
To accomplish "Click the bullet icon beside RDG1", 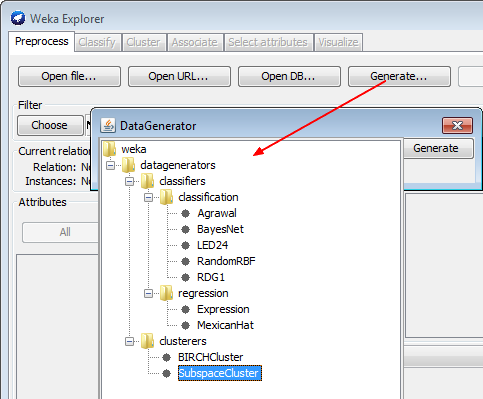I will 186,277.
